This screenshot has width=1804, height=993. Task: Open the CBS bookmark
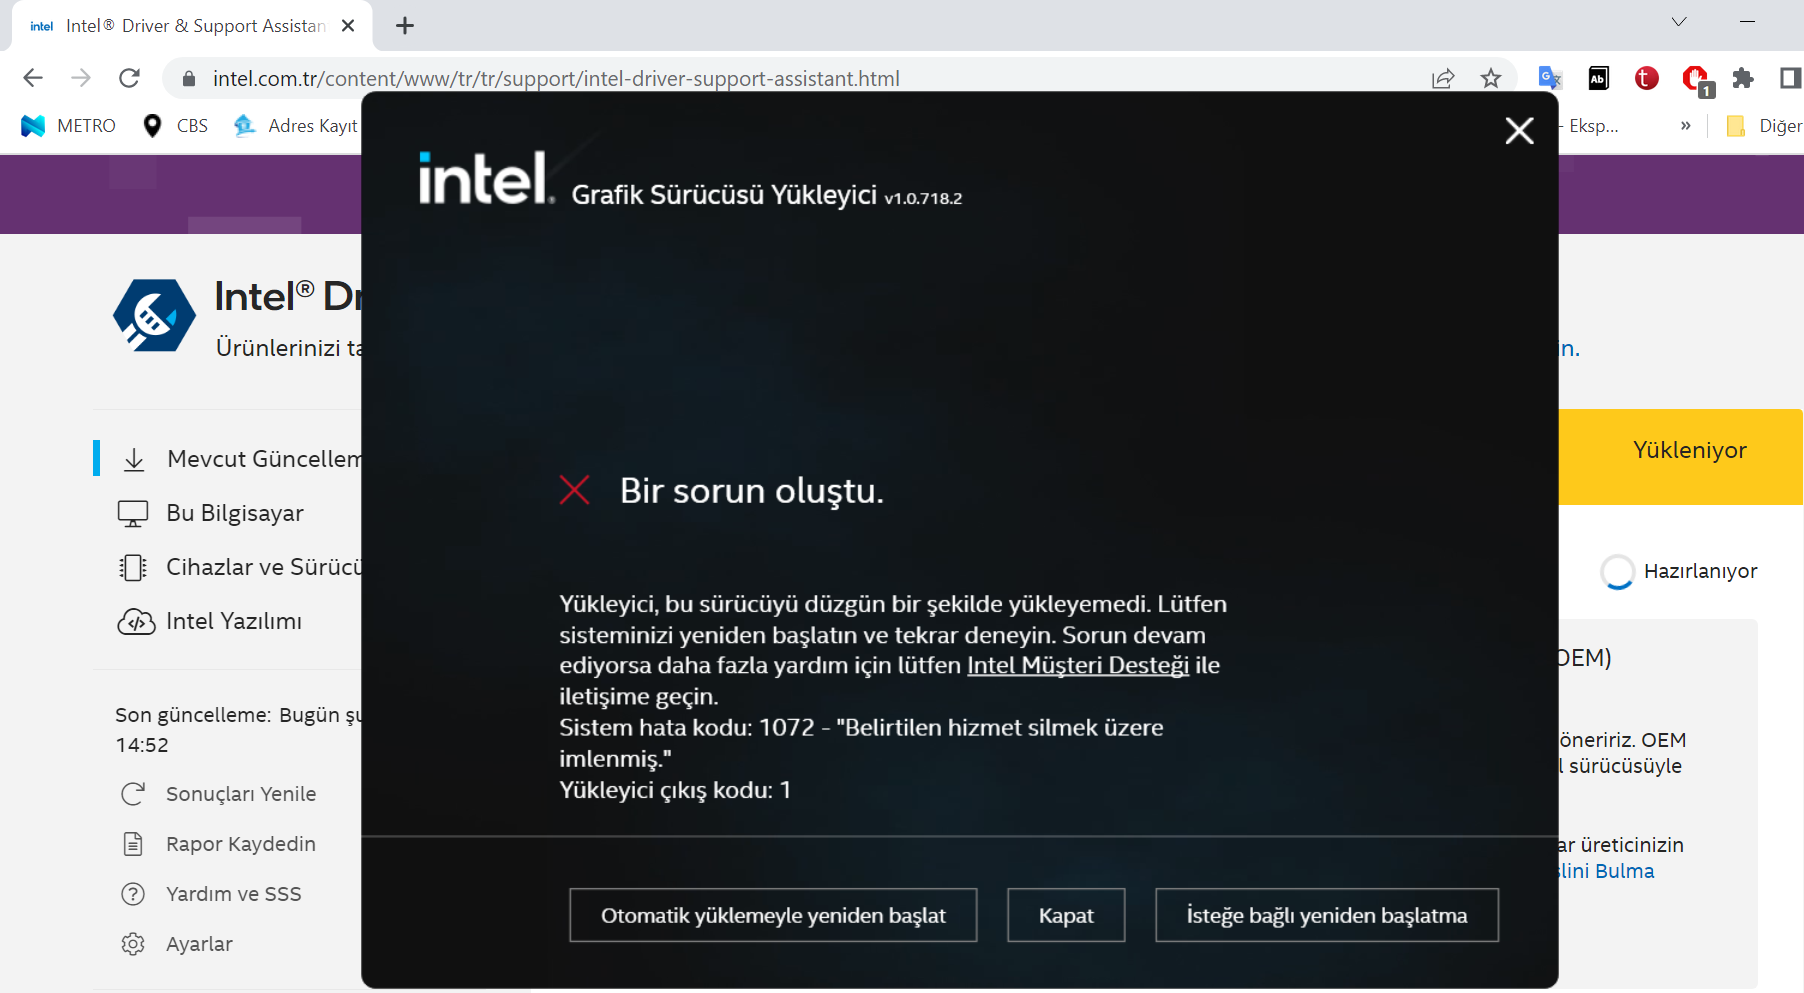pyautogui.click(x=176, y=125)
